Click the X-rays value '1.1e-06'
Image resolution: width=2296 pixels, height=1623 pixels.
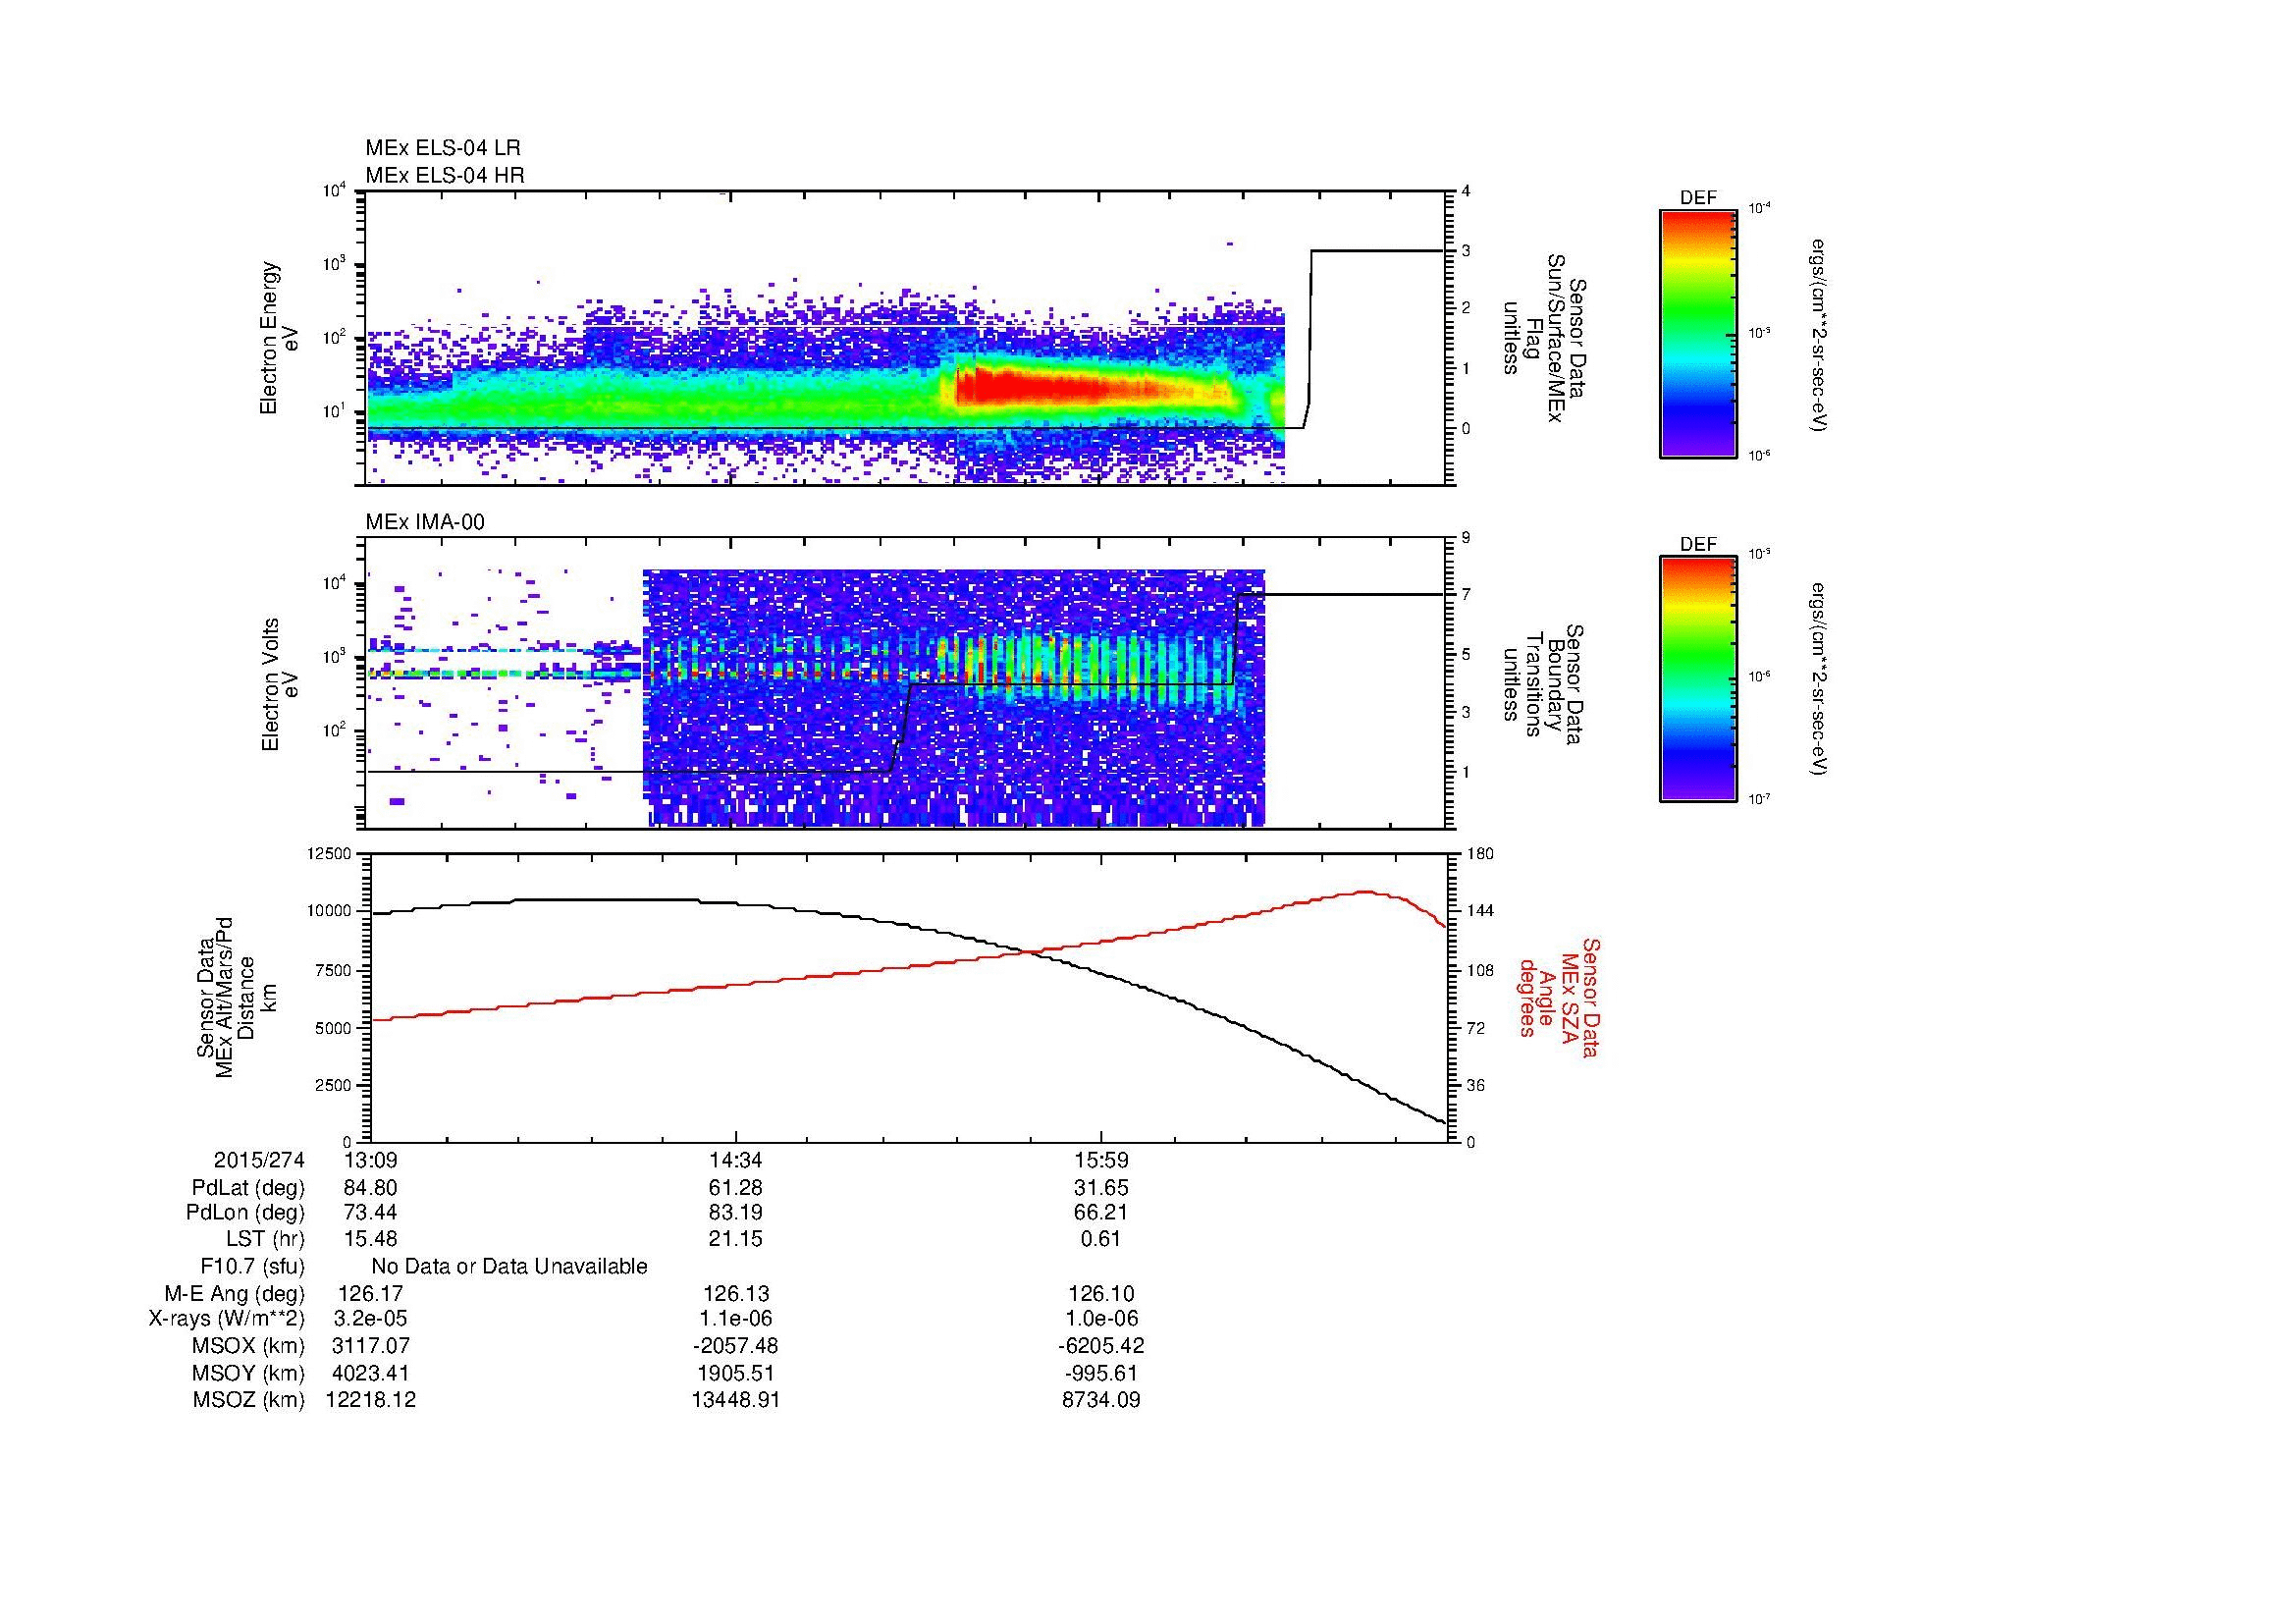coord(735,1319)
